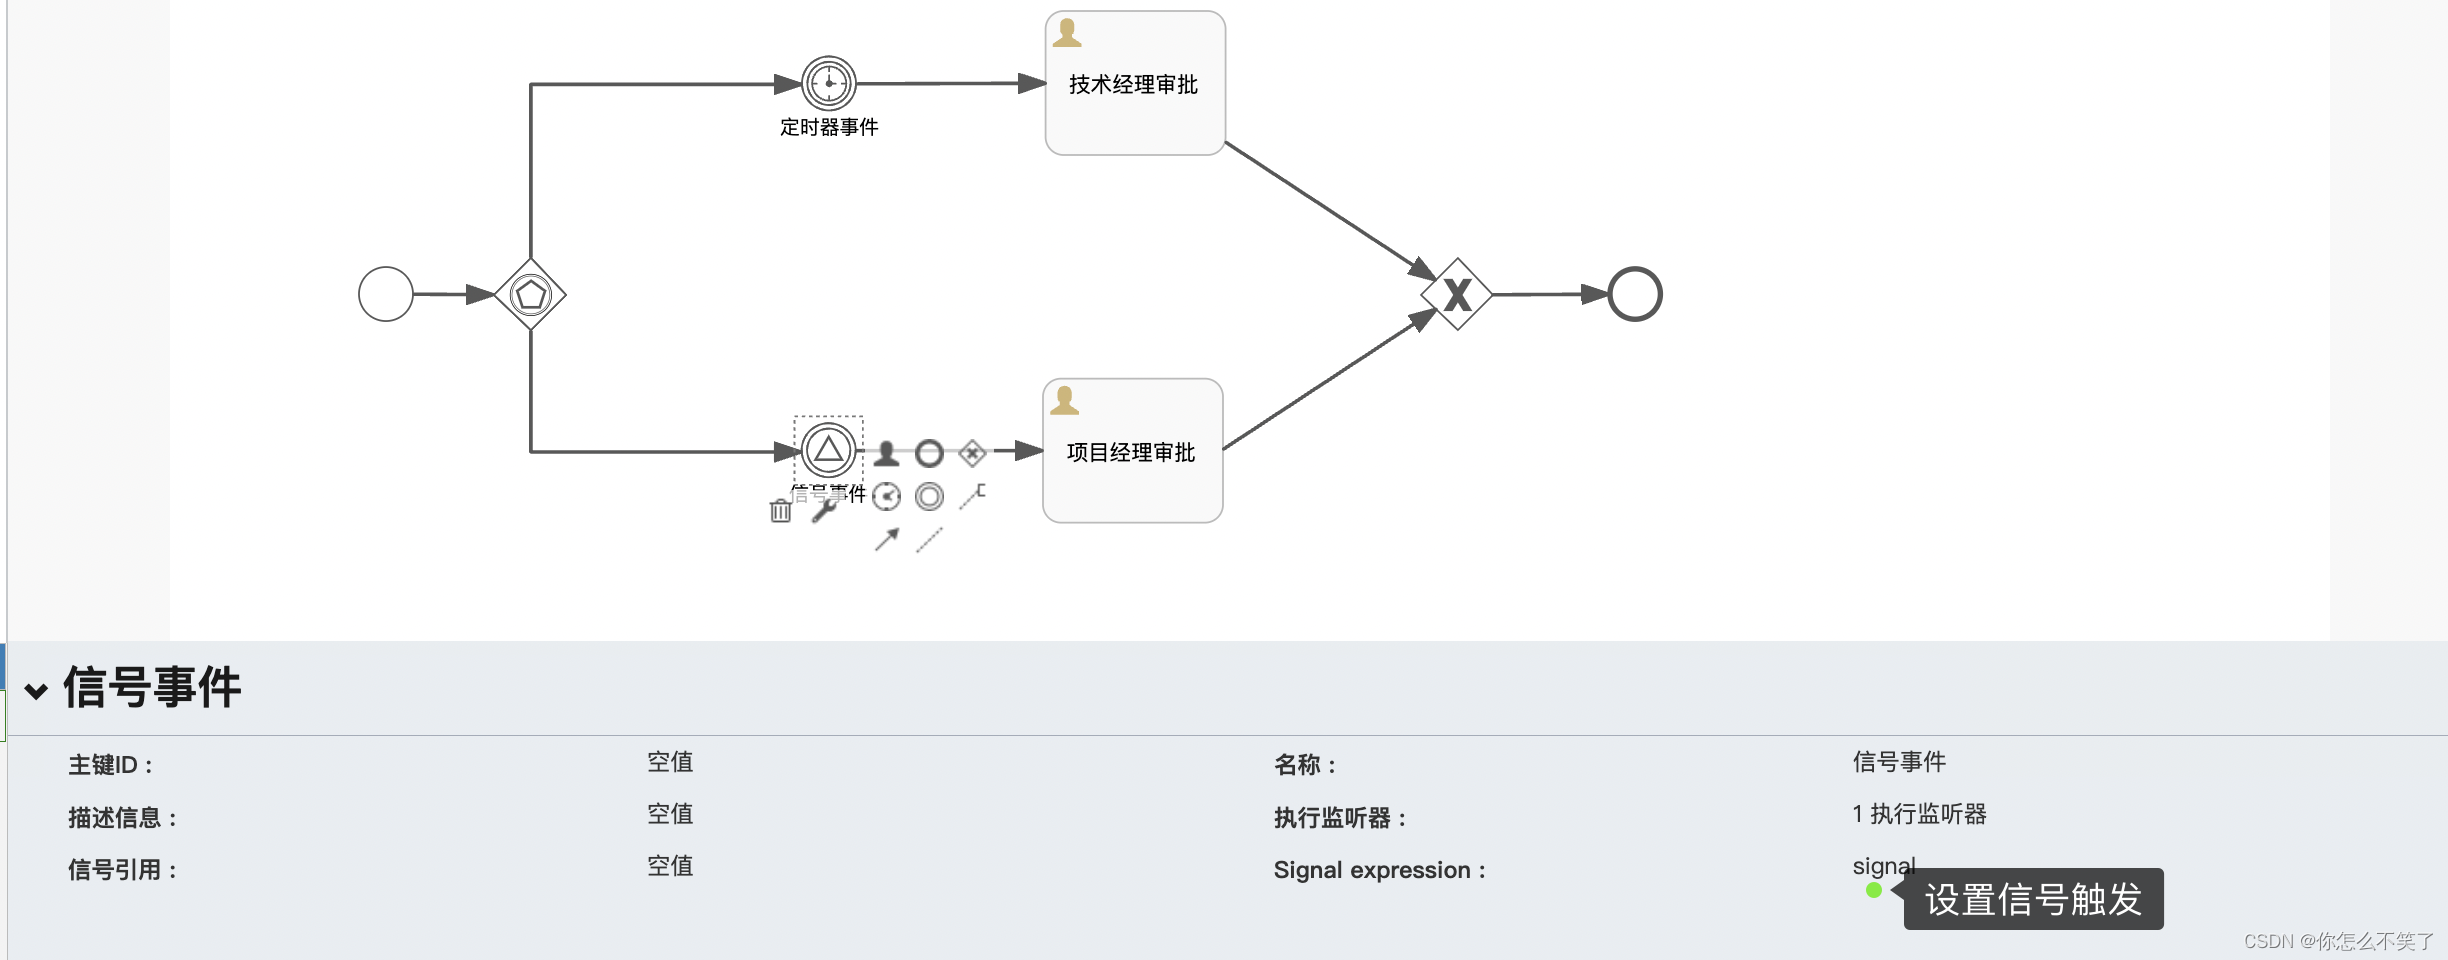This screenshot has height=960, width=2448.
Task: Select the start event circle
Action: (x=385, y=294)
